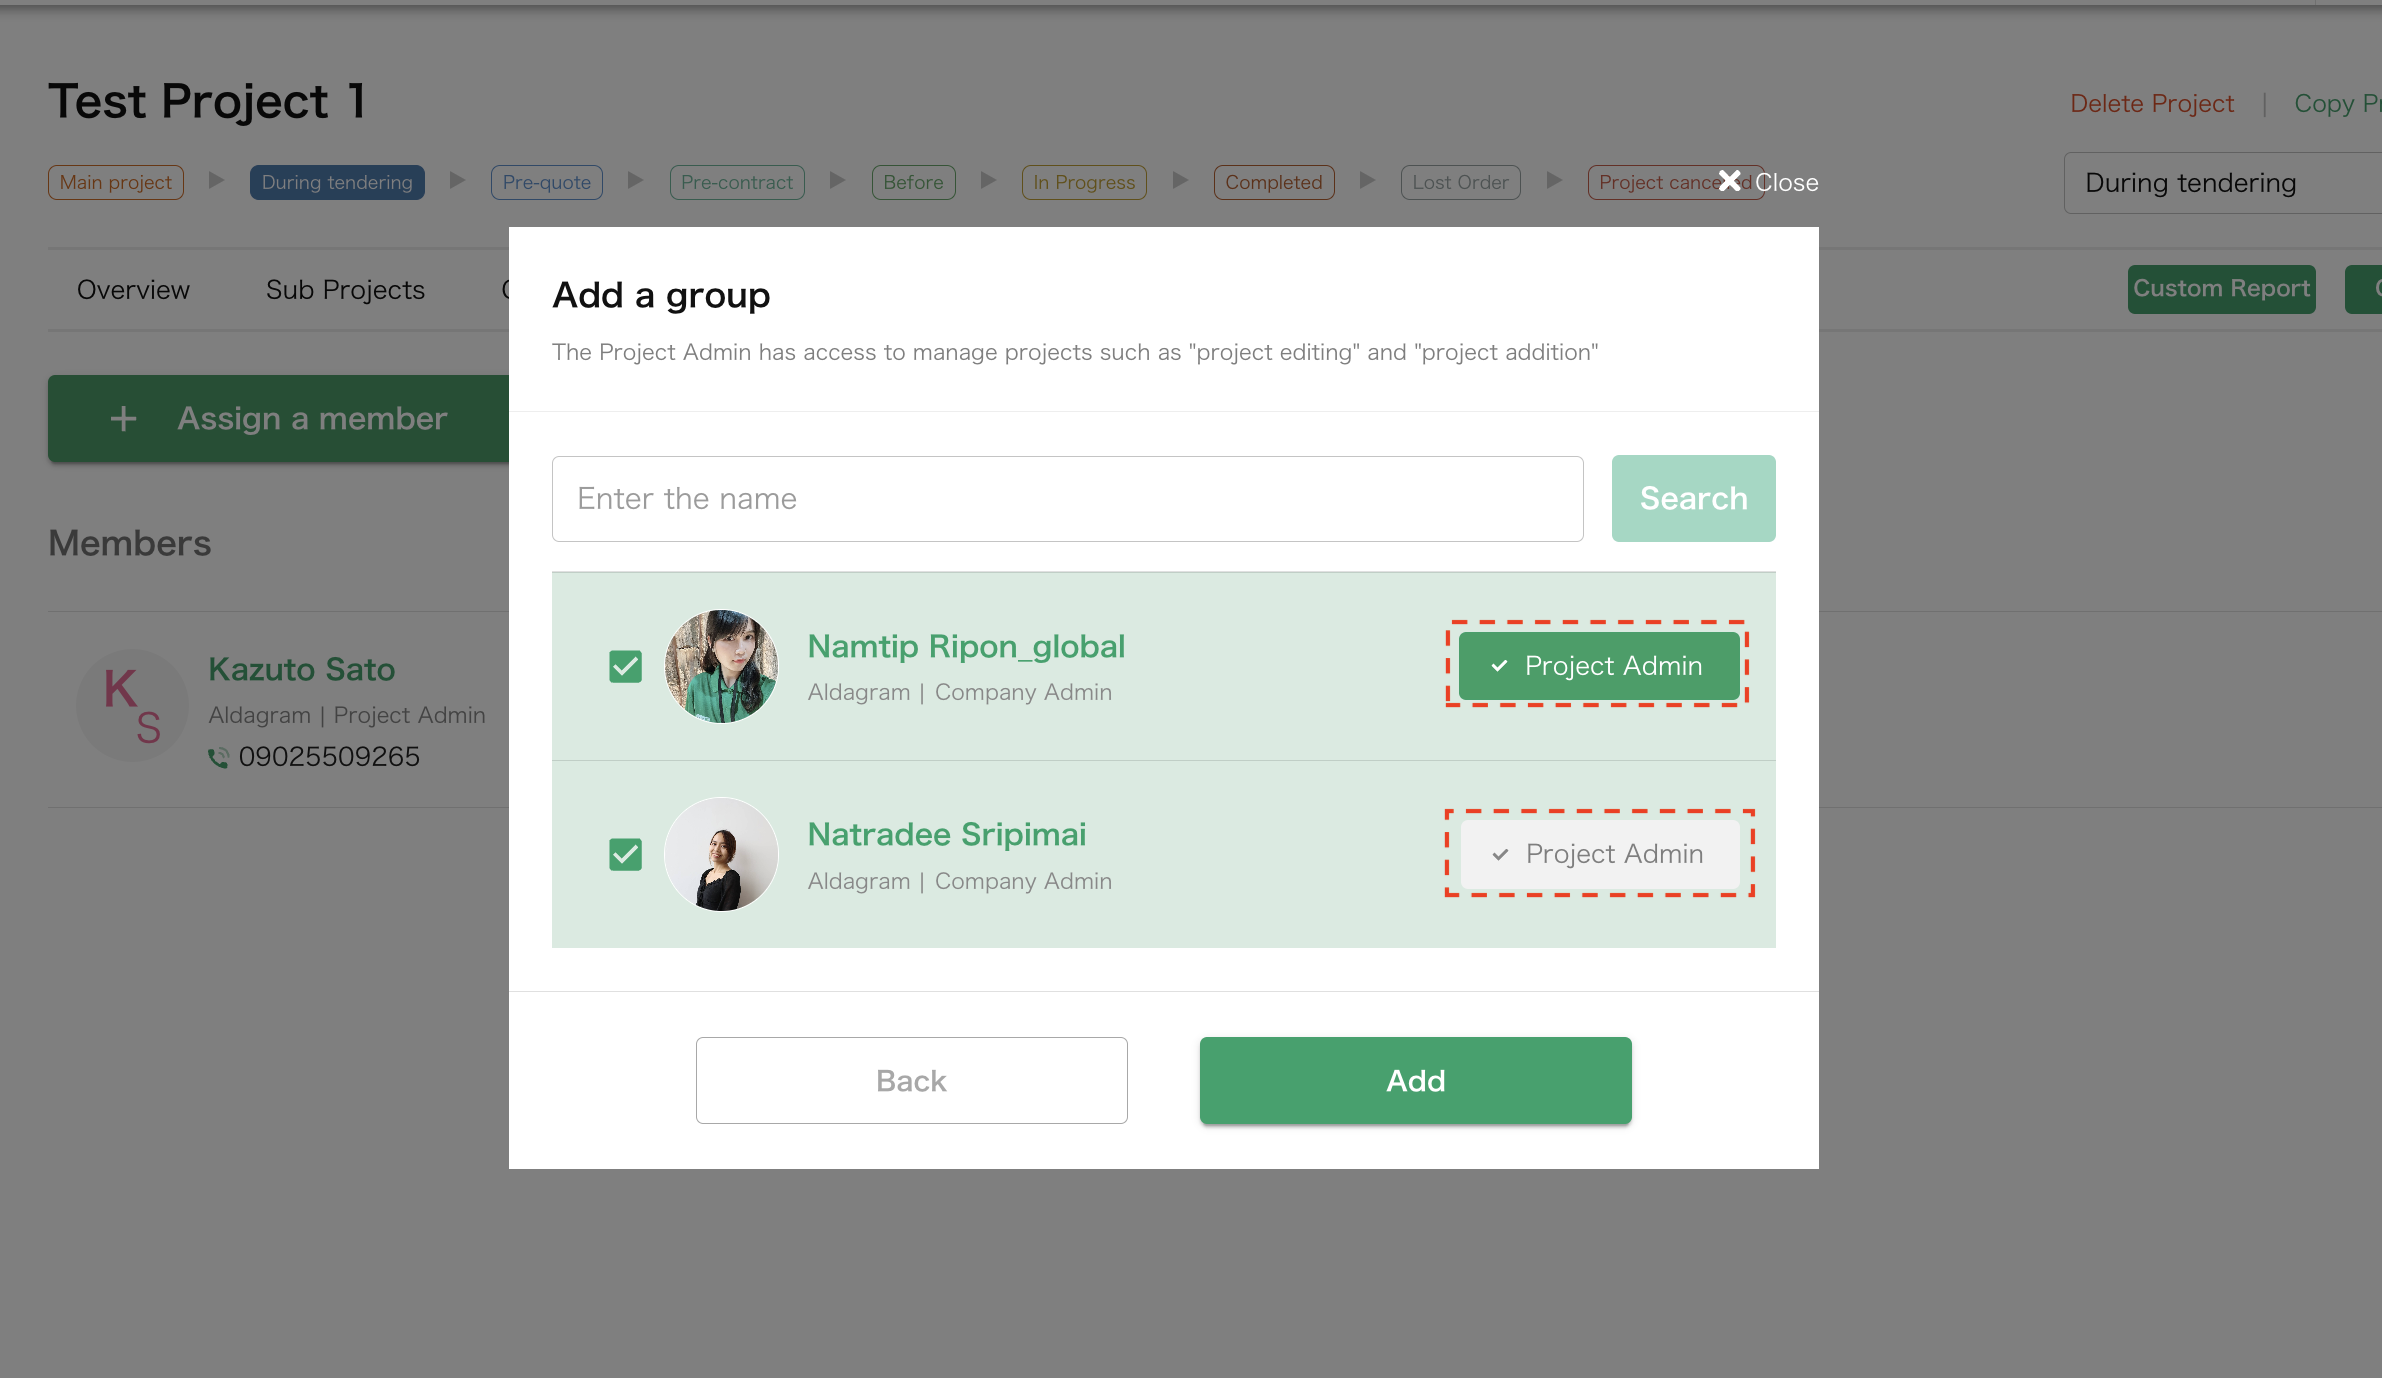Click arrow after During tendering stage
This screenshot has height=1378, width=2382.
(x=457, y=181)
